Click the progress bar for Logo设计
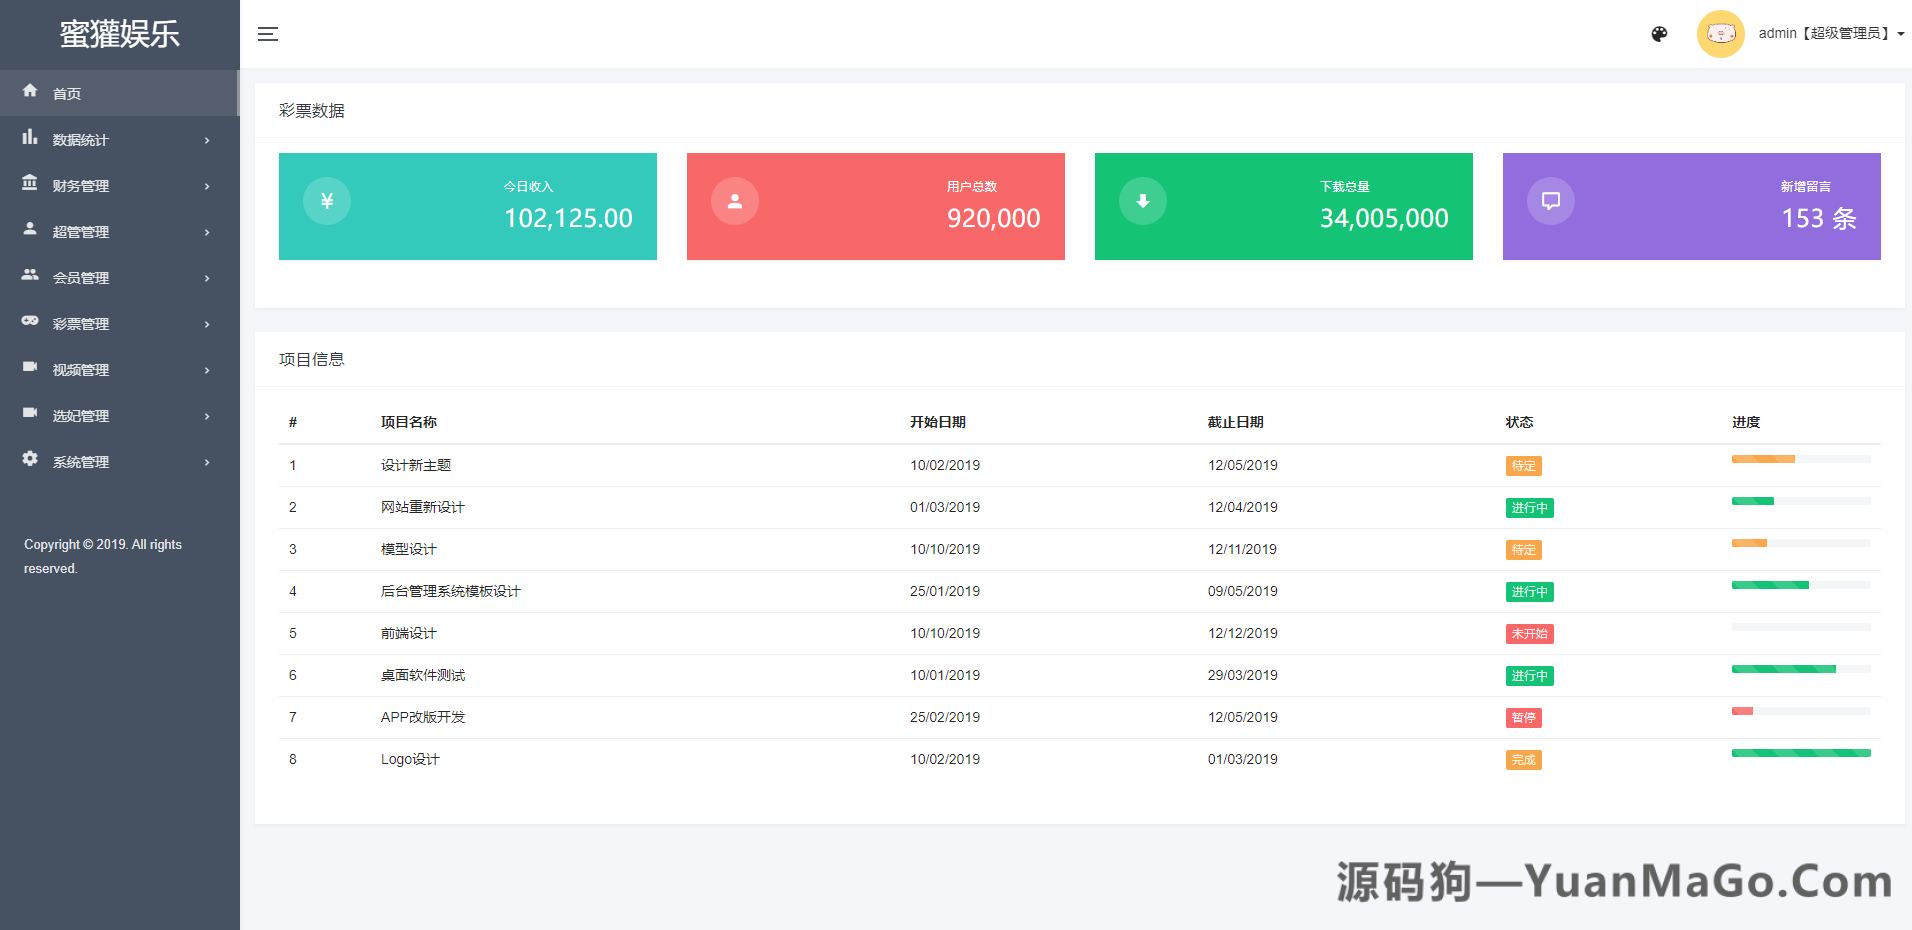Screen dimensions: 1912x930 [x=1800, y=753]
